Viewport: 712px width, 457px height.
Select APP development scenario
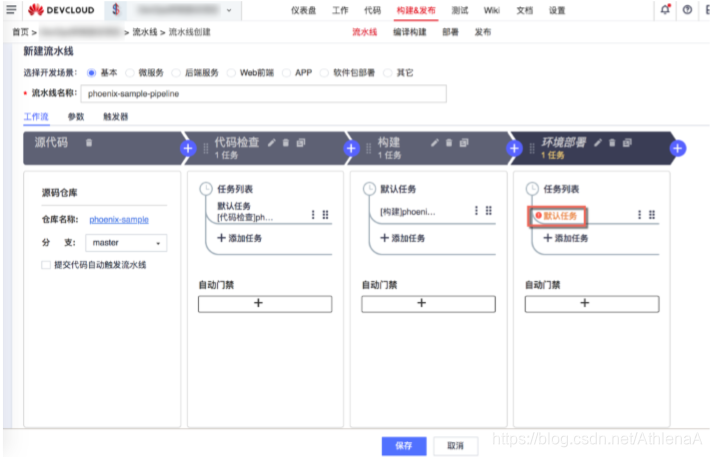click(x=286, y=73)
